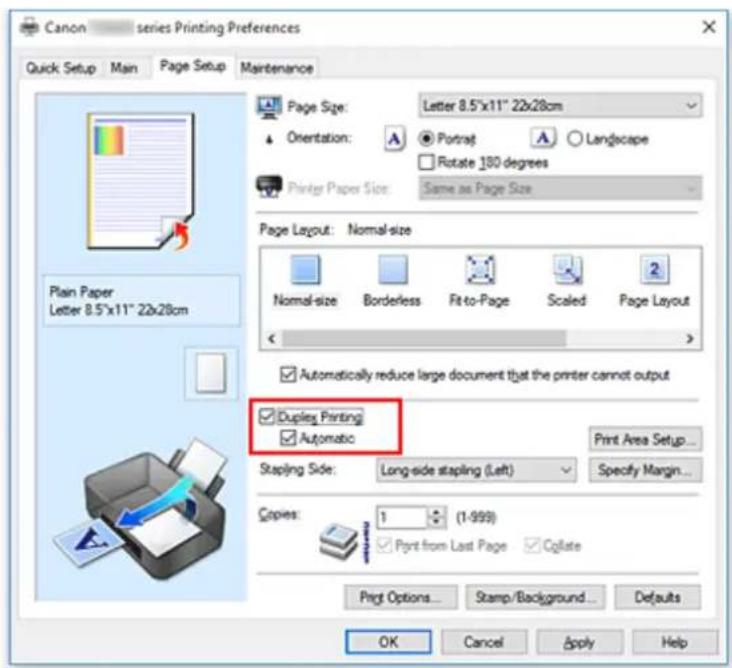Click the Defaults button
The height and width of the screenshot is (668, 732).
(657, 597)
